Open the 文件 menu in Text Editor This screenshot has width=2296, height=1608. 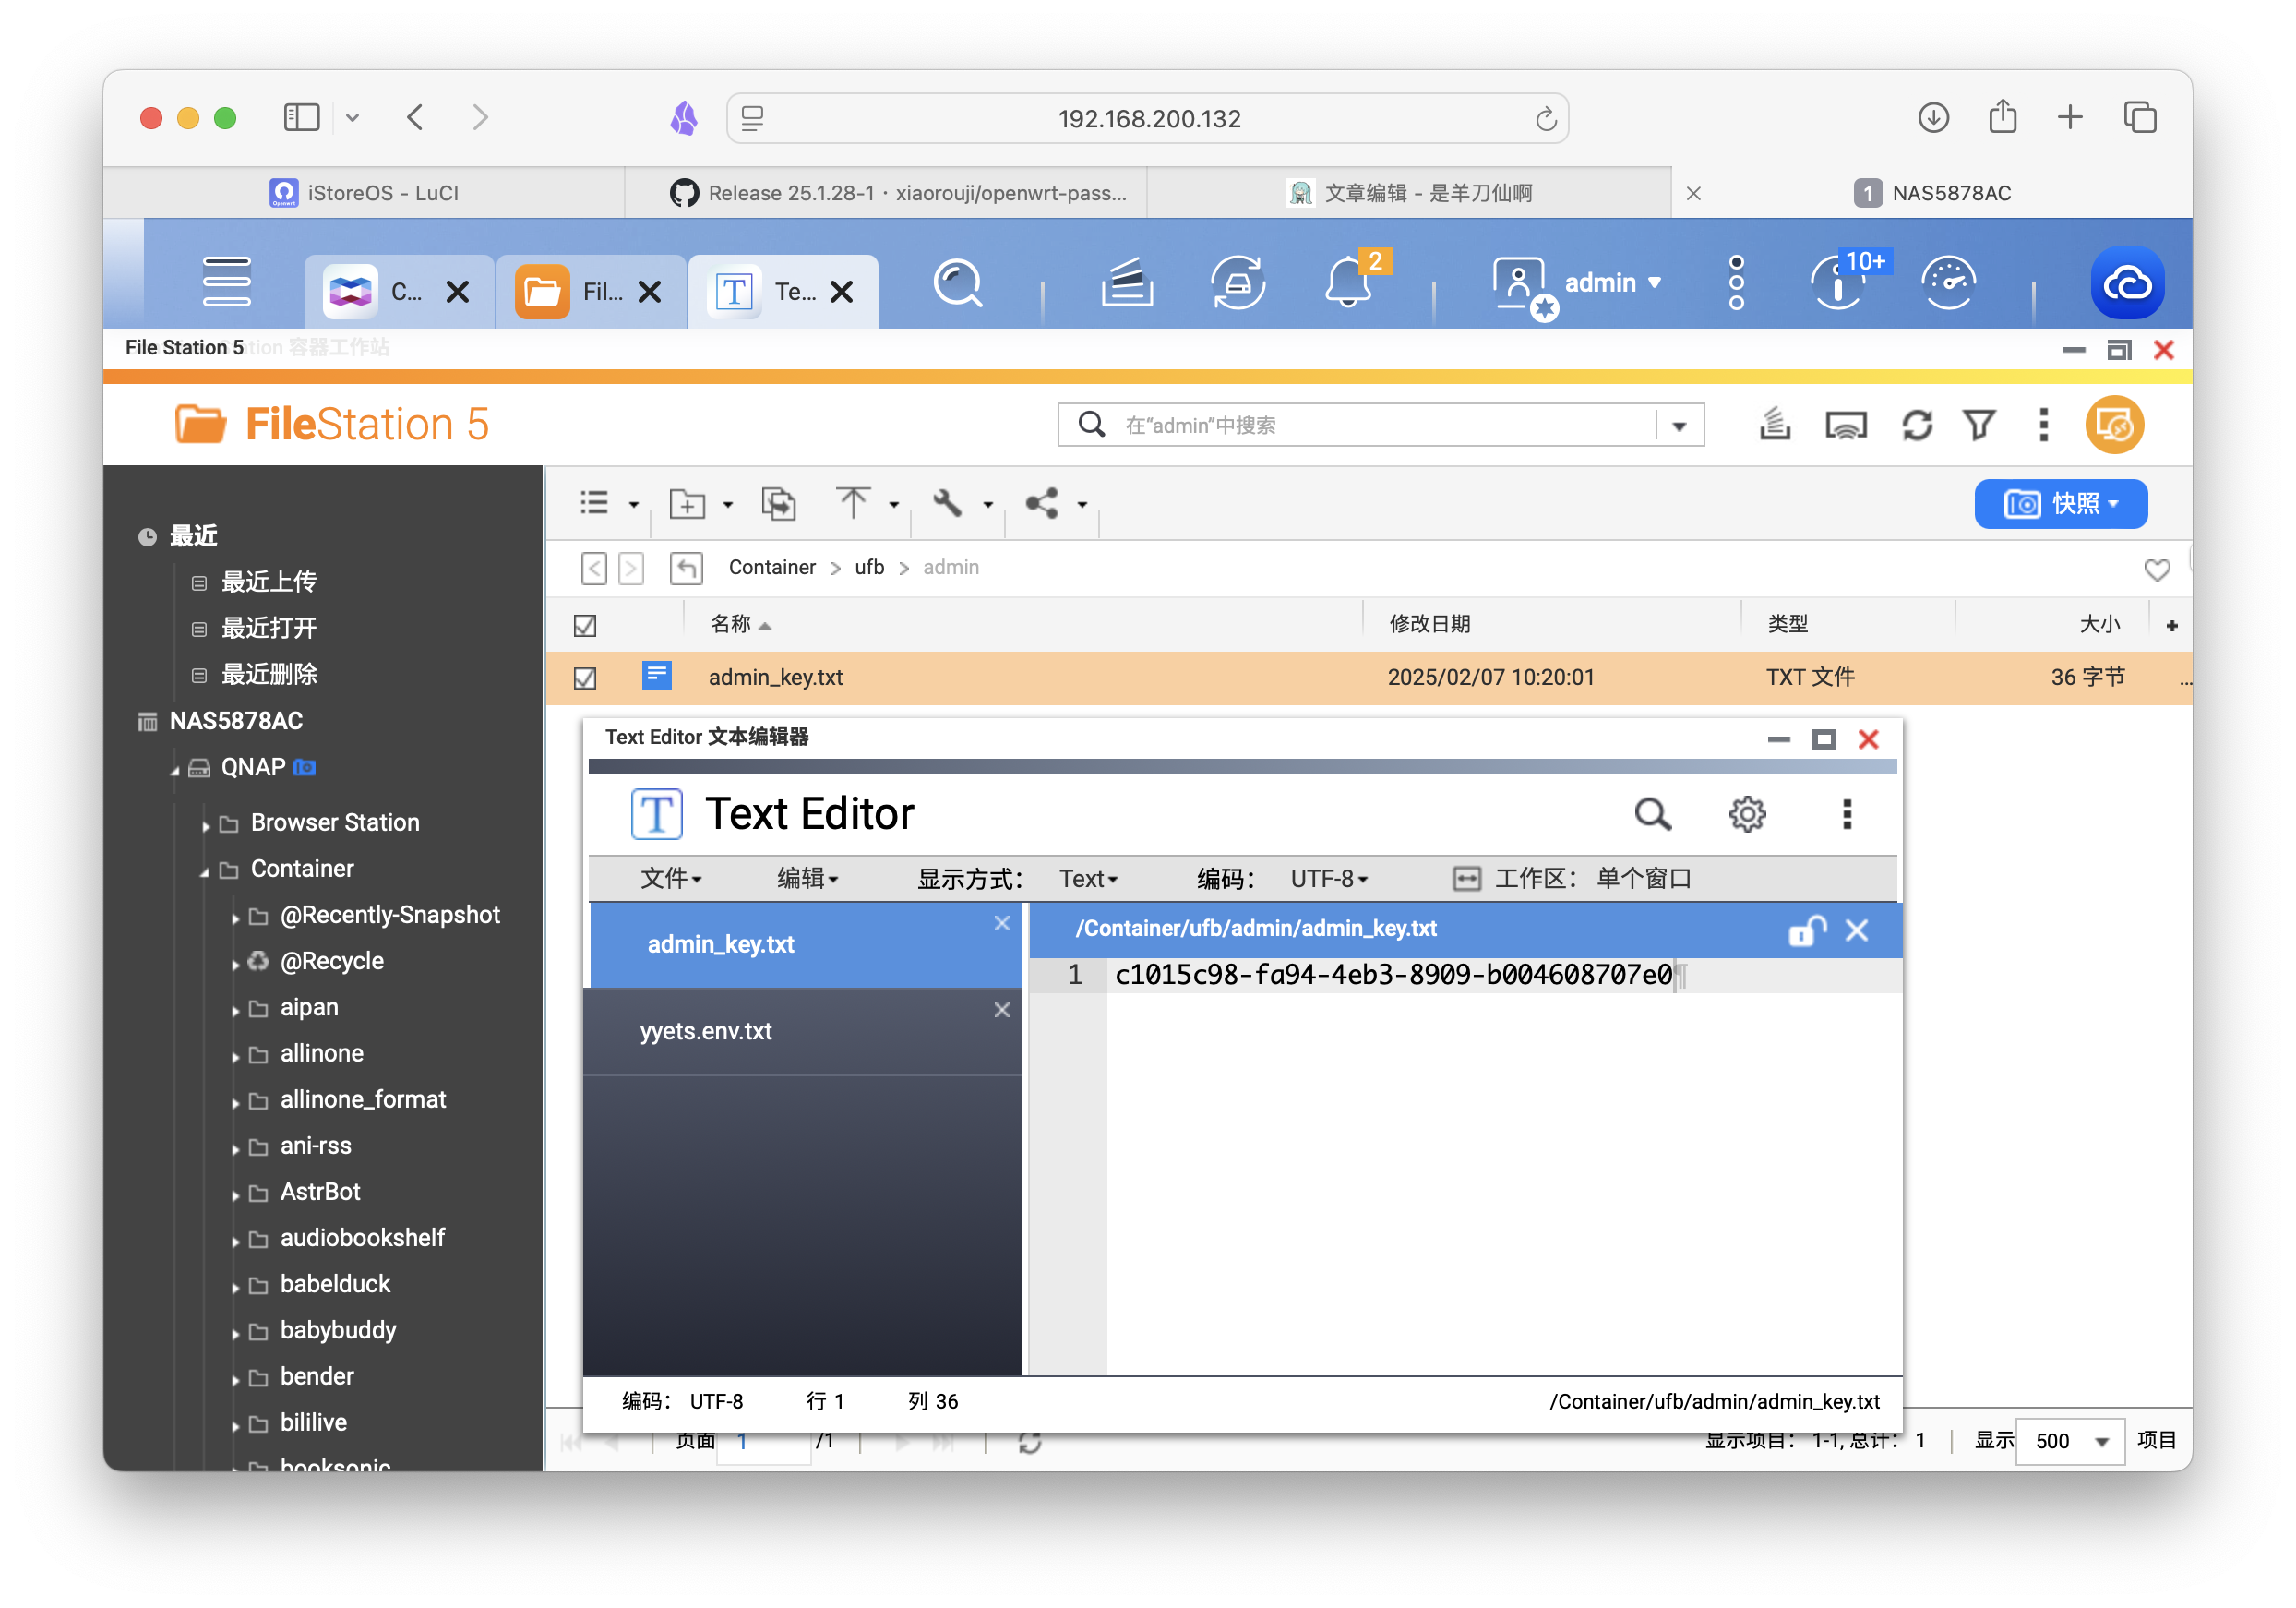[670, 879]
